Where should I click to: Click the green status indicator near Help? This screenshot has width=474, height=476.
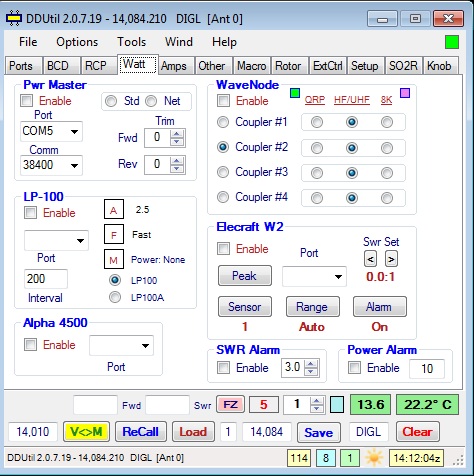point(452,42)
